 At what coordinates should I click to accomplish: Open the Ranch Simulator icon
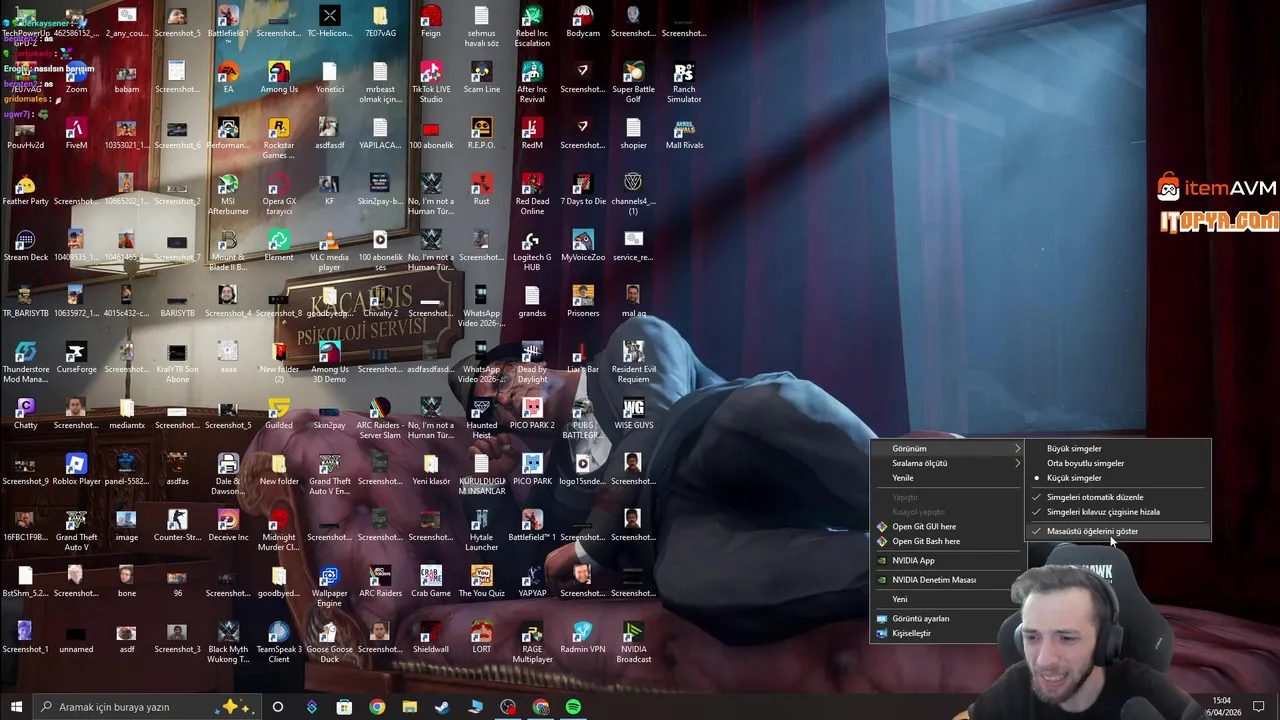tap(684, 81)
